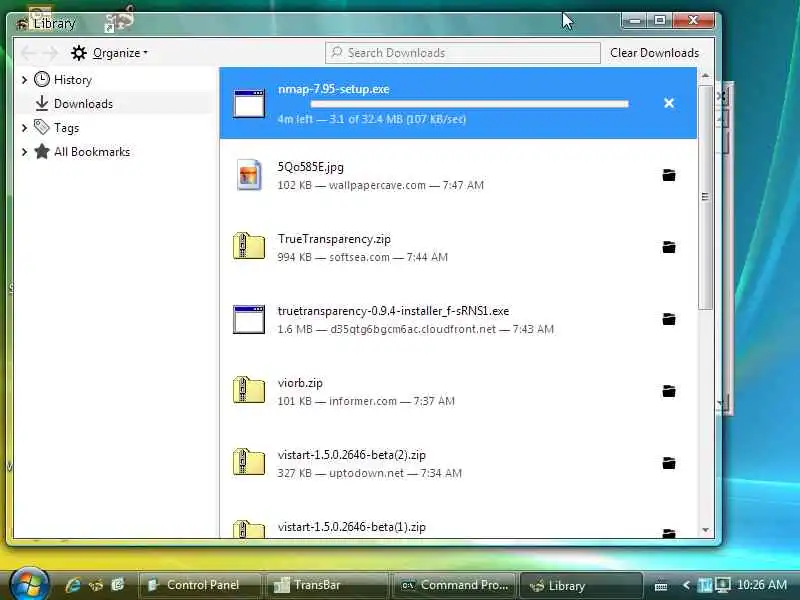Click the vistart beta(2) zip archive icon
Screen dimensions: 800x600
click(x=249, y=462)
